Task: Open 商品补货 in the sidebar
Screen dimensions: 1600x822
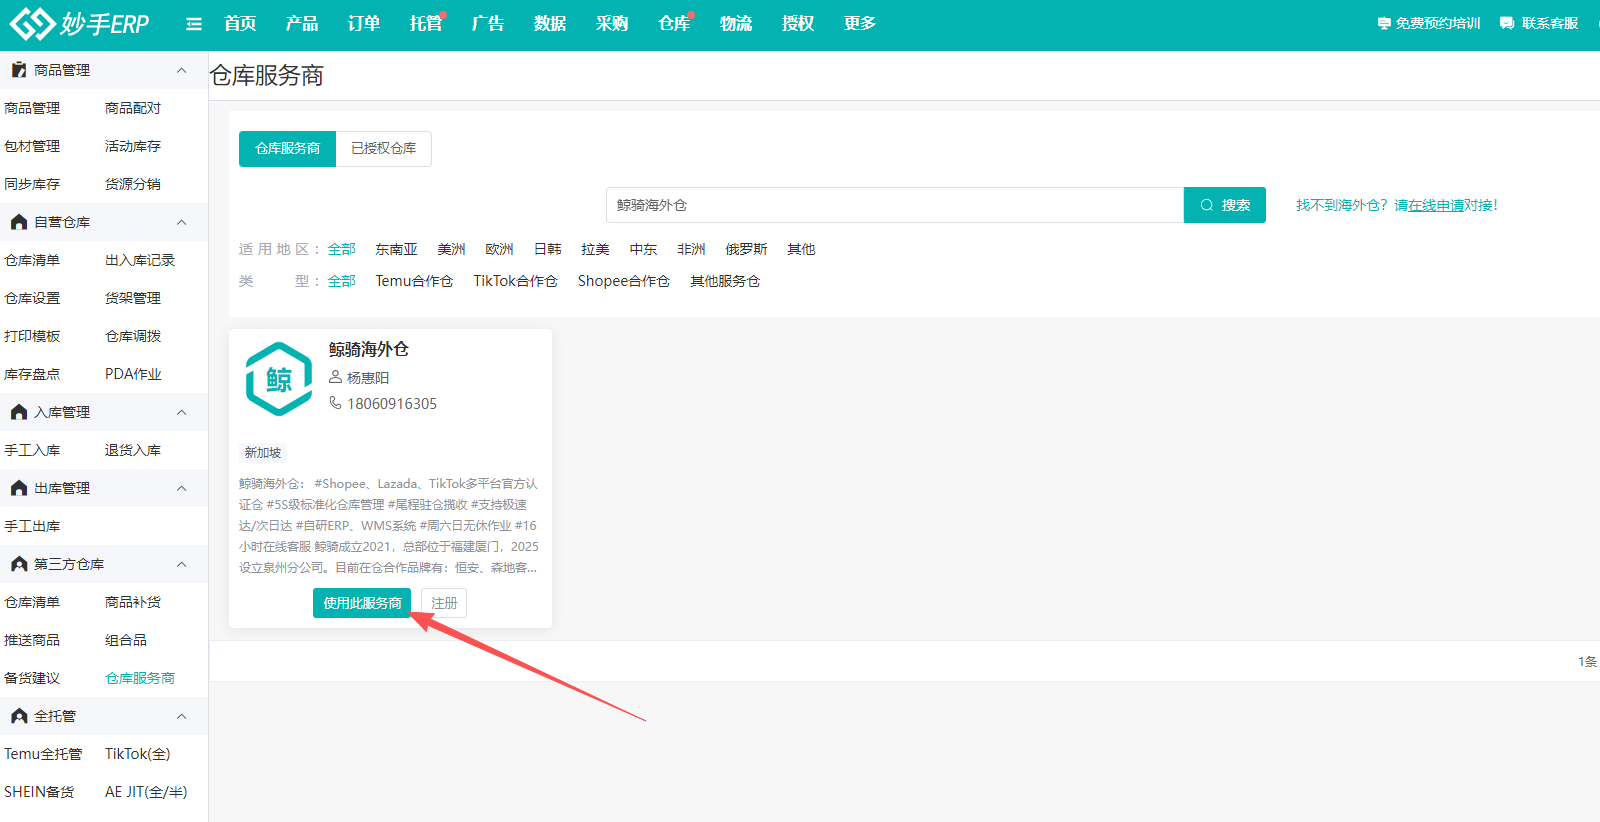Action: pyautogui.click(x=133, y=602)
